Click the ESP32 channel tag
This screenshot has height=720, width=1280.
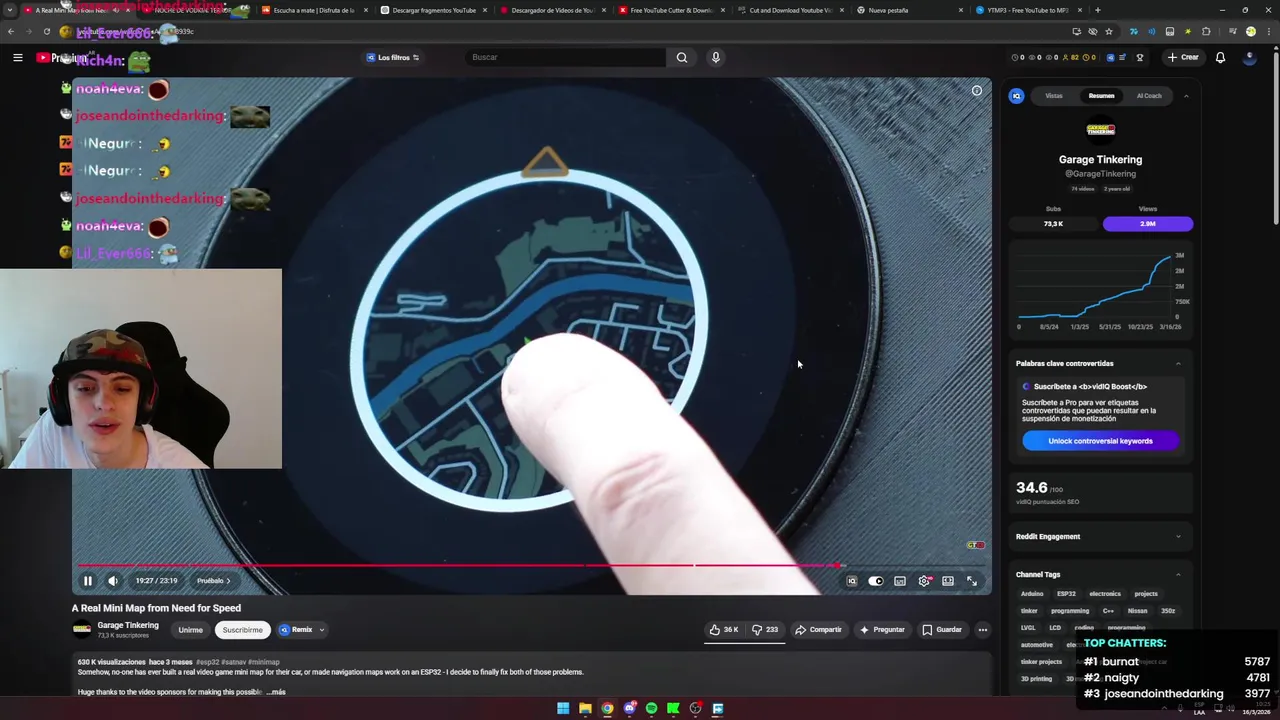click(1066, 594)
